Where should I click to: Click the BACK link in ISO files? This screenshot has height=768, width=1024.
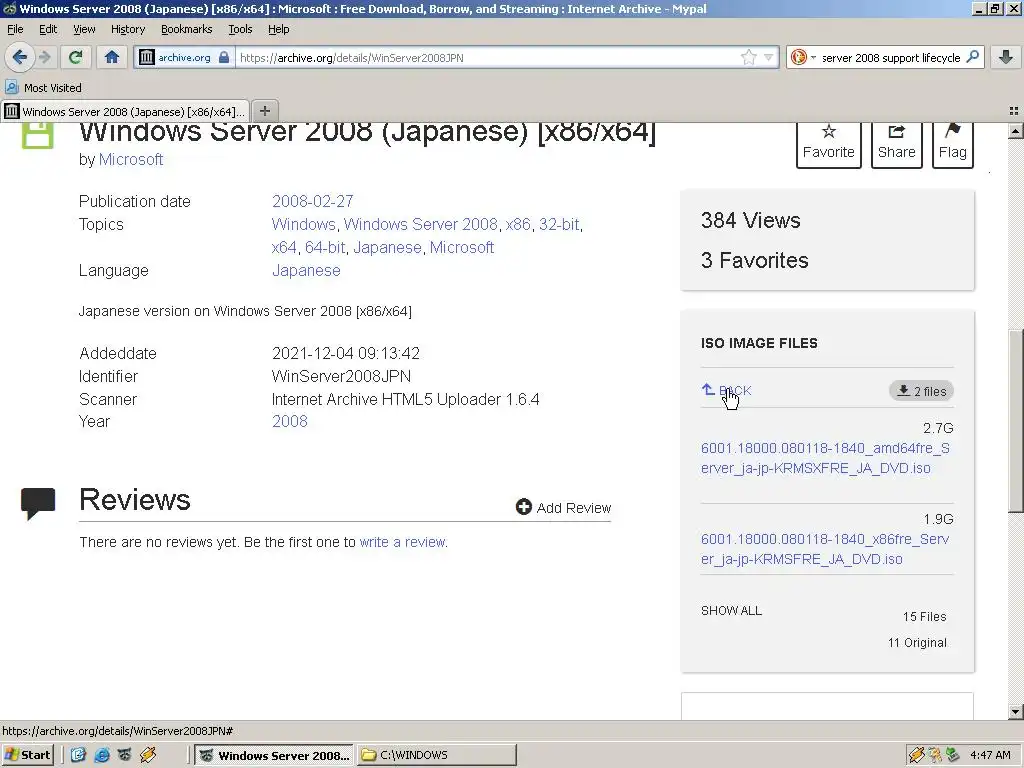coord(726,391)
